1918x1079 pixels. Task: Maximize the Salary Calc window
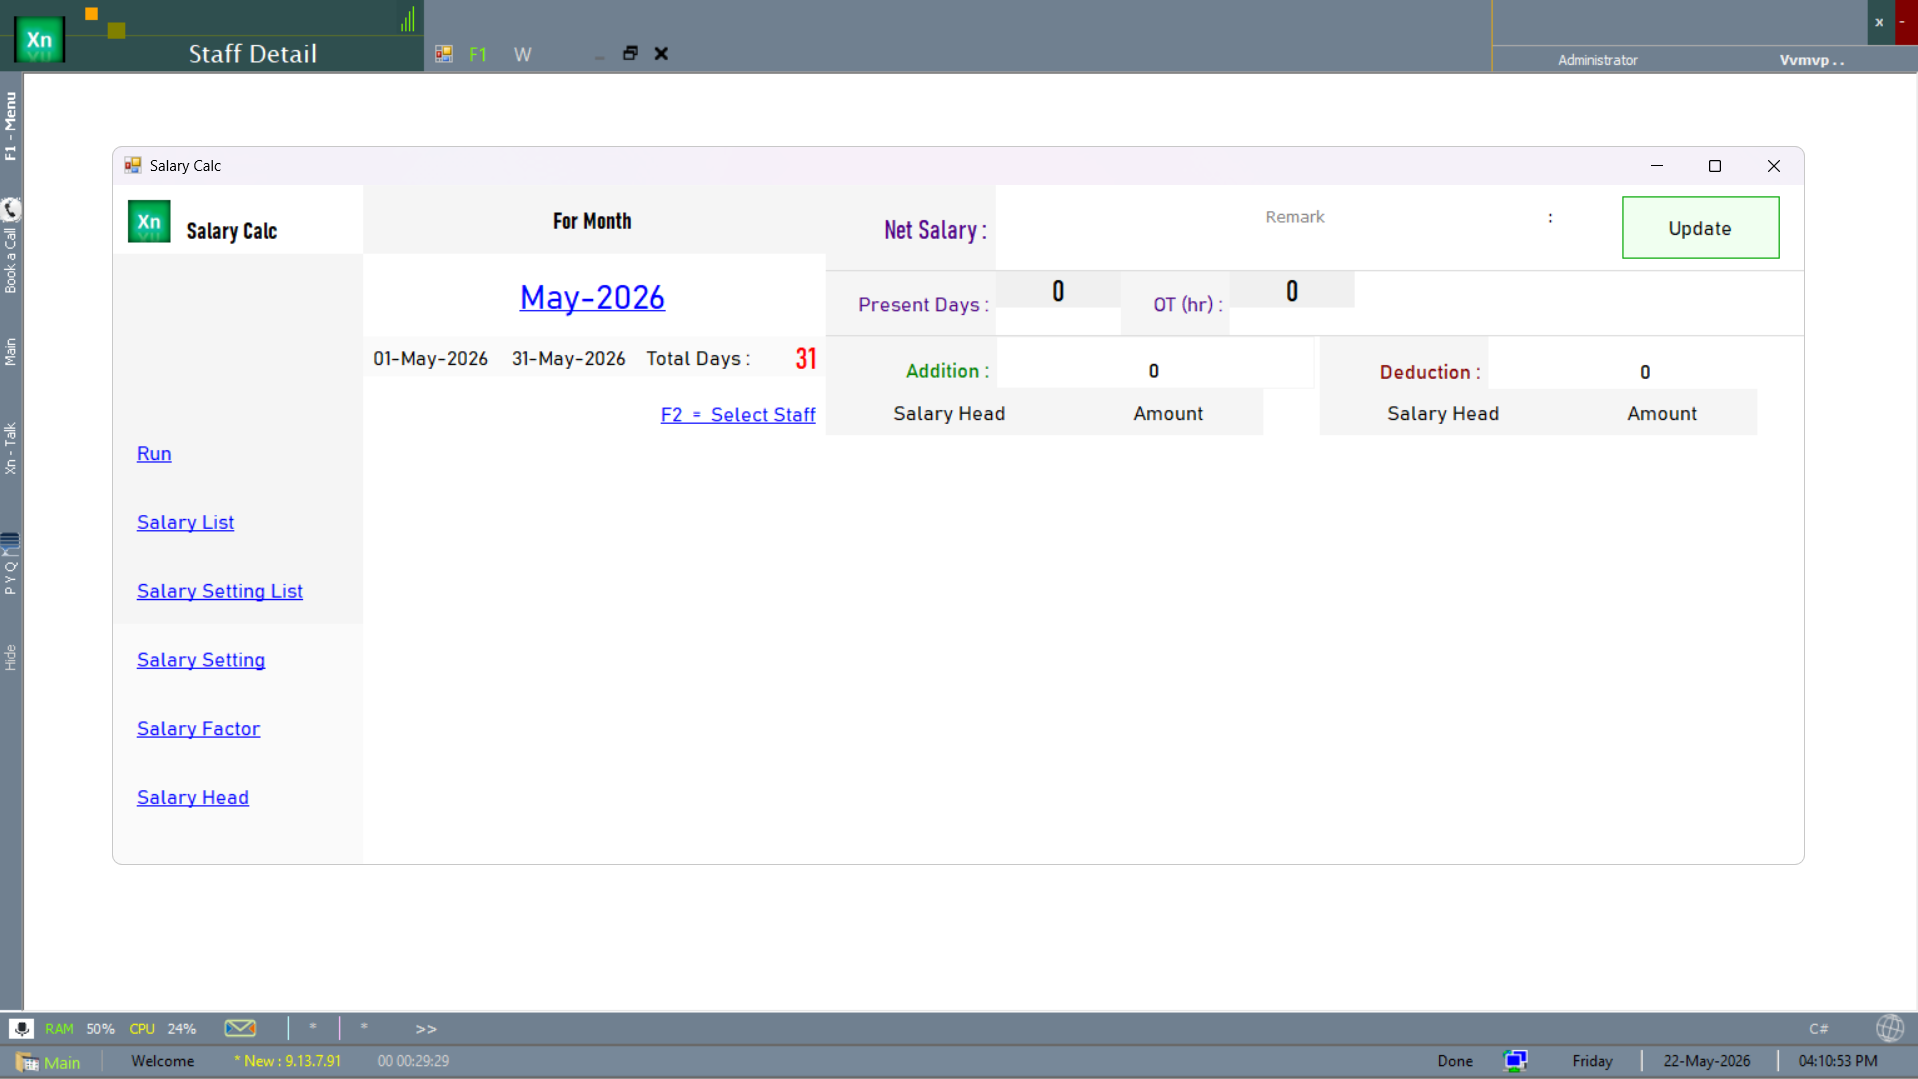pyautogui.click(x=1715, y=166)
